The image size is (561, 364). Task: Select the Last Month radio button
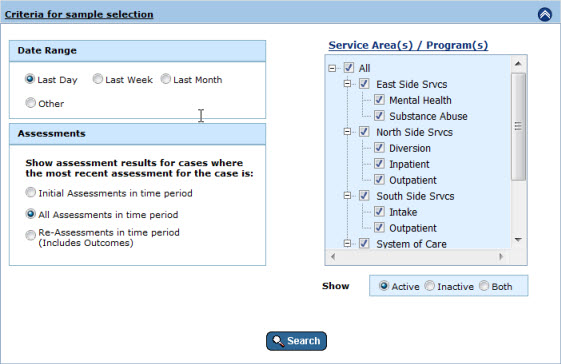[x=166, y=79]
